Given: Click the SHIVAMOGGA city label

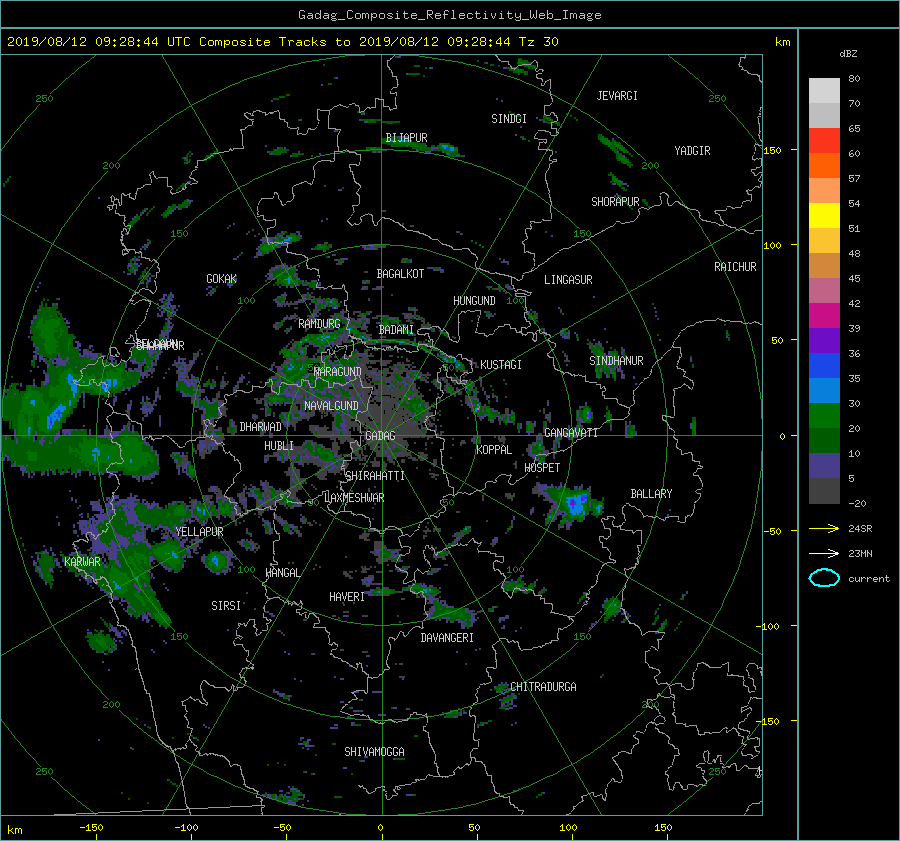Looking at the screenshot, I should coord(374,752).
